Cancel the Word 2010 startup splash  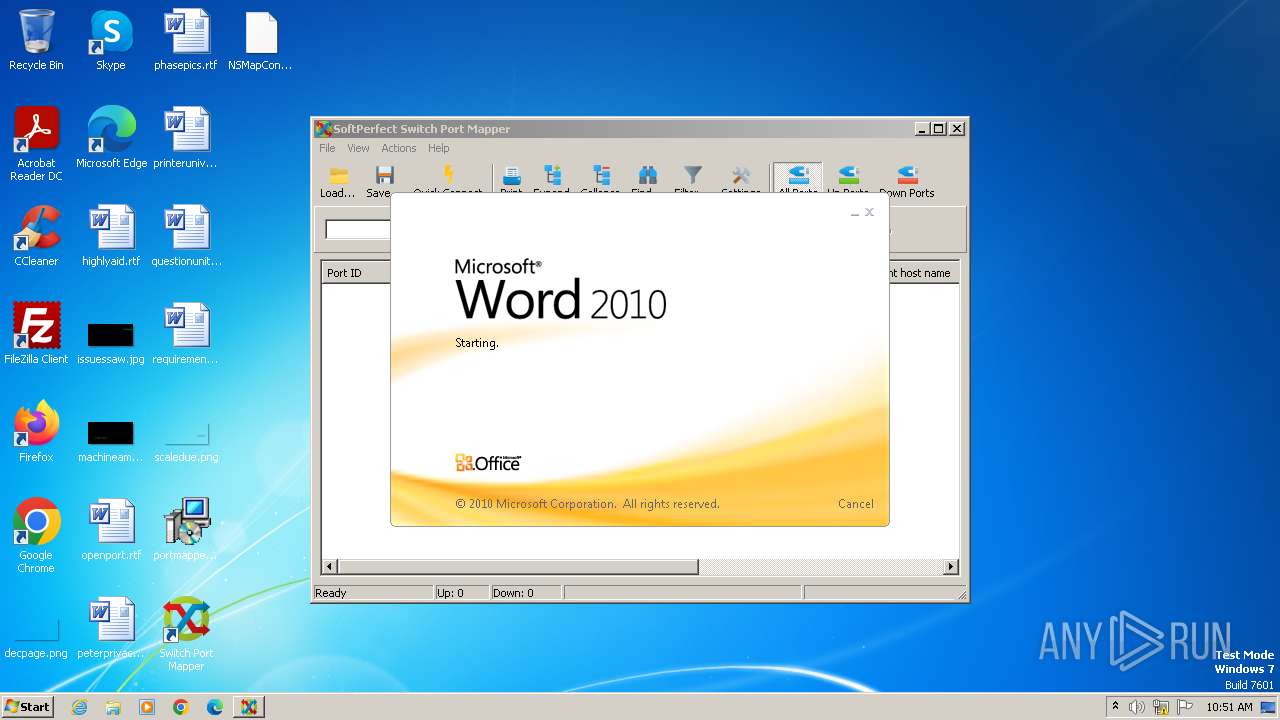[855, 504]
